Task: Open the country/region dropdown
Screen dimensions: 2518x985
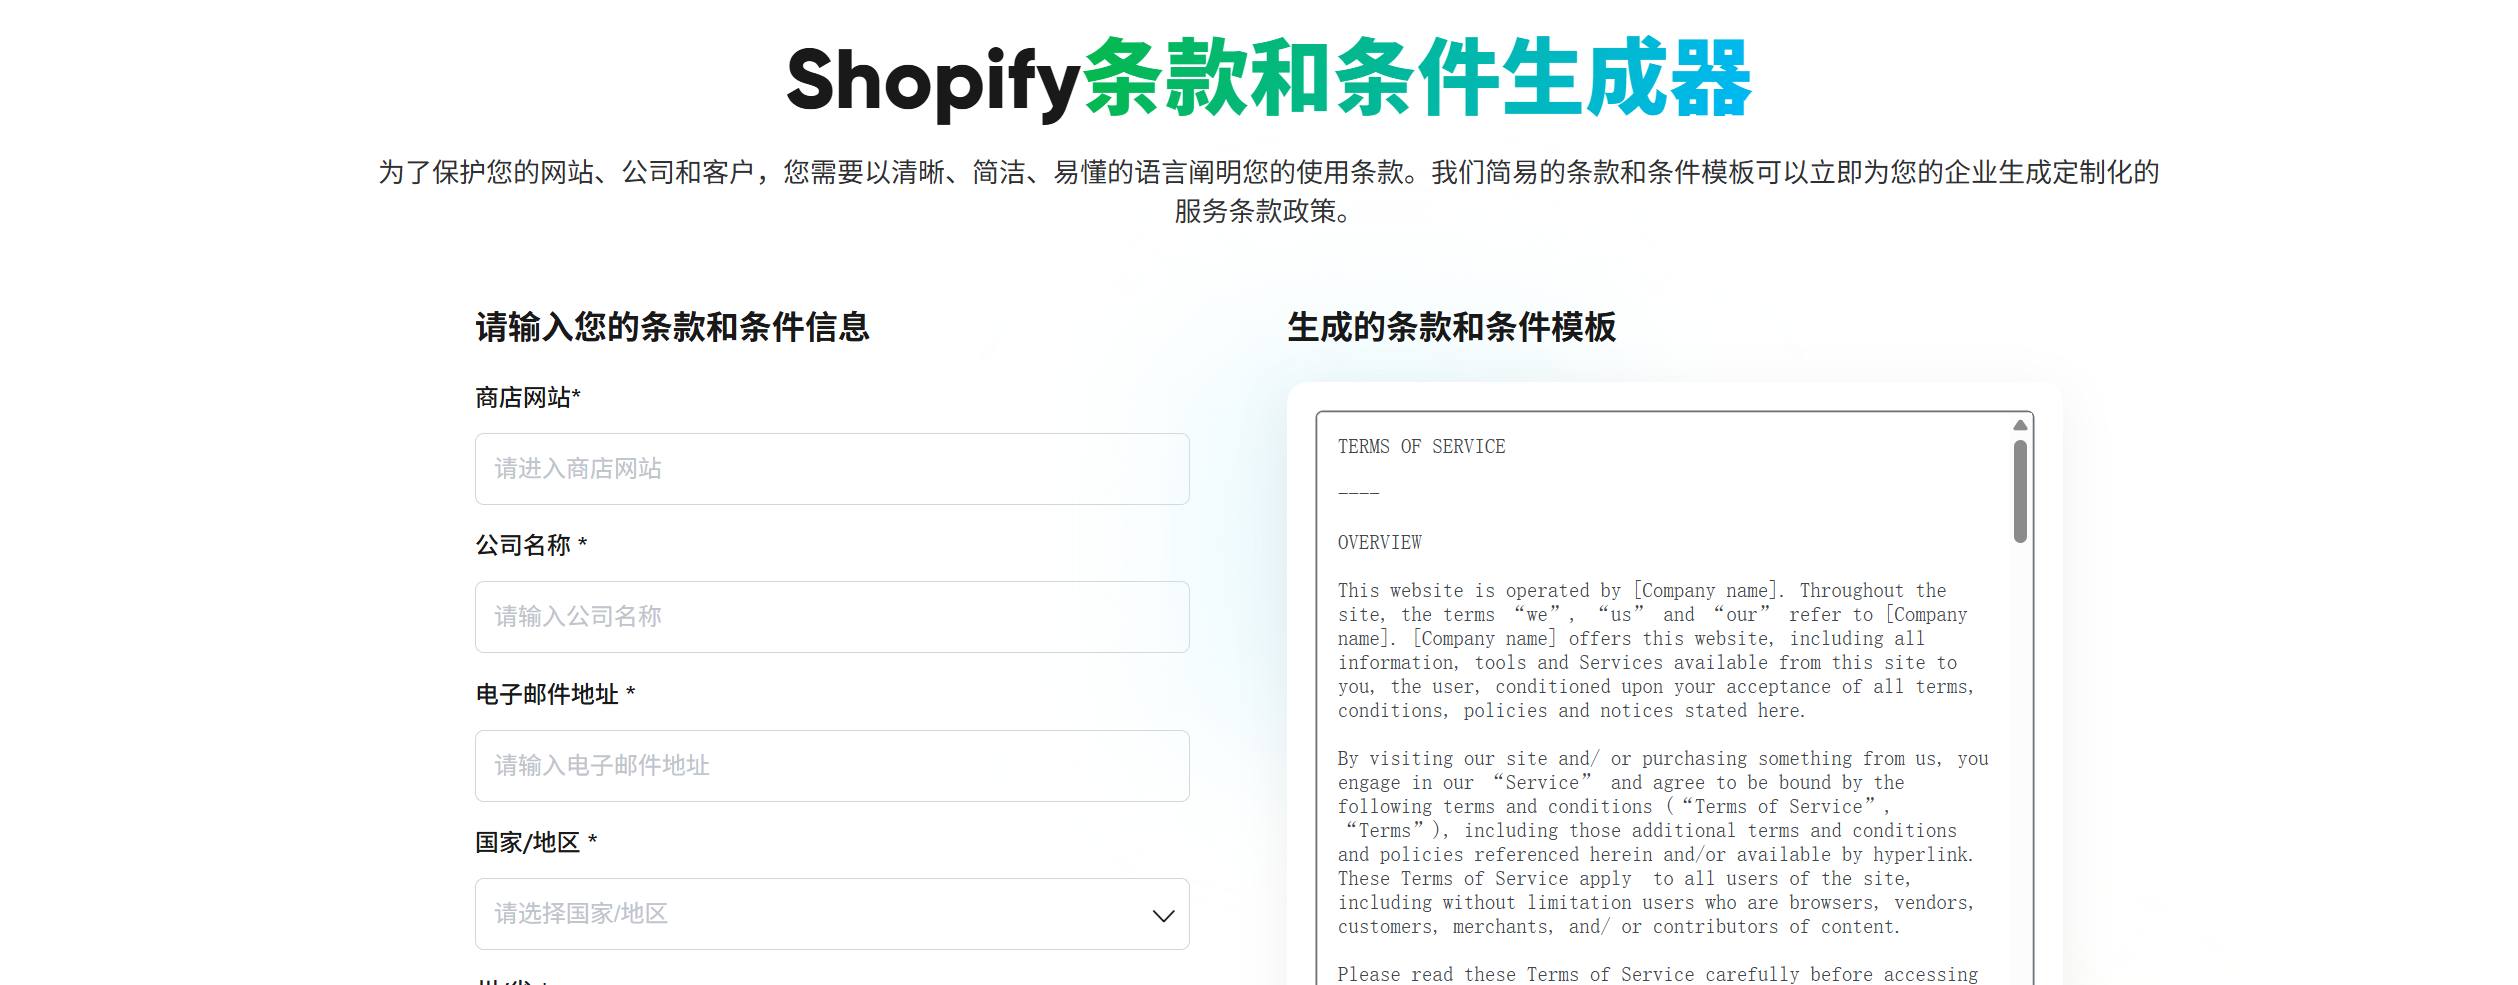Action: point(832,914)
